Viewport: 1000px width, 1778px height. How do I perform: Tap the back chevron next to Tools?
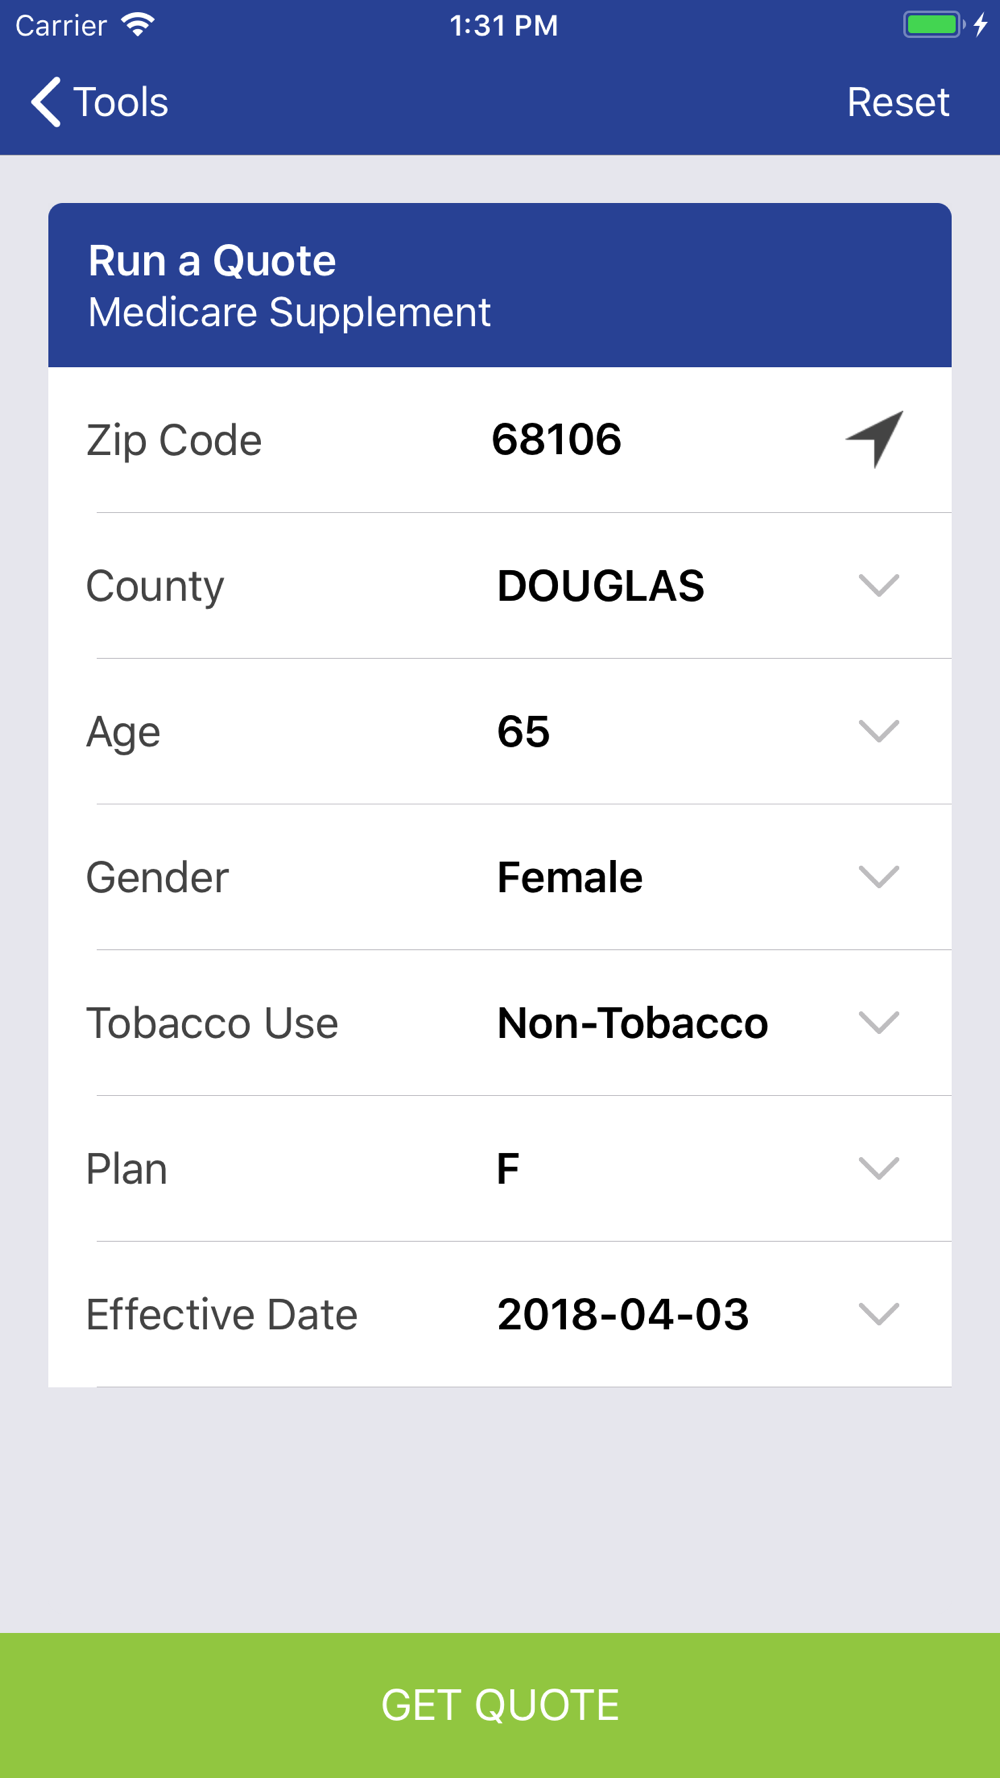point(46,102)
